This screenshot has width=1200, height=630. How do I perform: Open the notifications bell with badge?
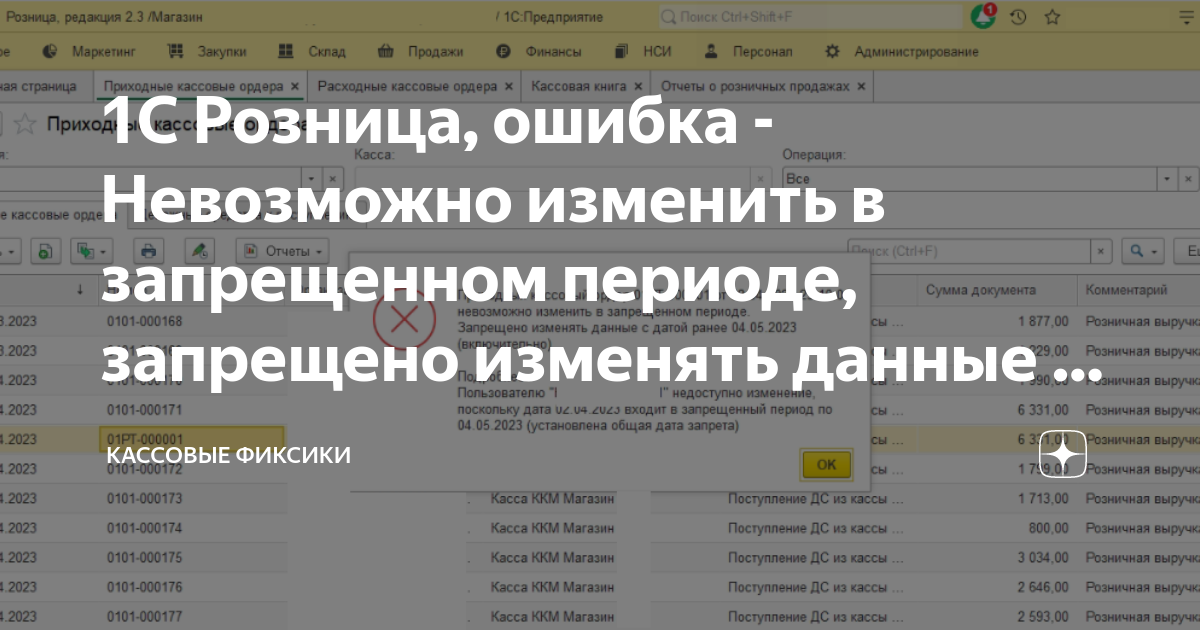[x=983, y=16]
